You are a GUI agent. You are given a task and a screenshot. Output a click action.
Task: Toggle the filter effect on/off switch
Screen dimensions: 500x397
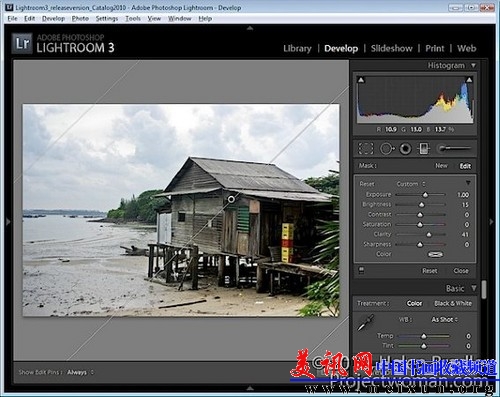[x=361, y=269]
